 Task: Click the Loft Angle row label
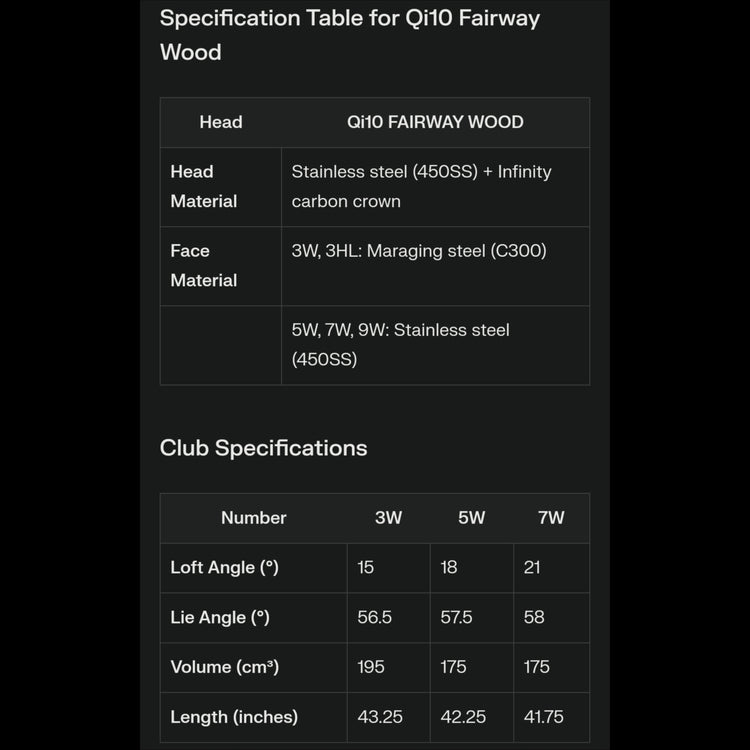point(224,567)
